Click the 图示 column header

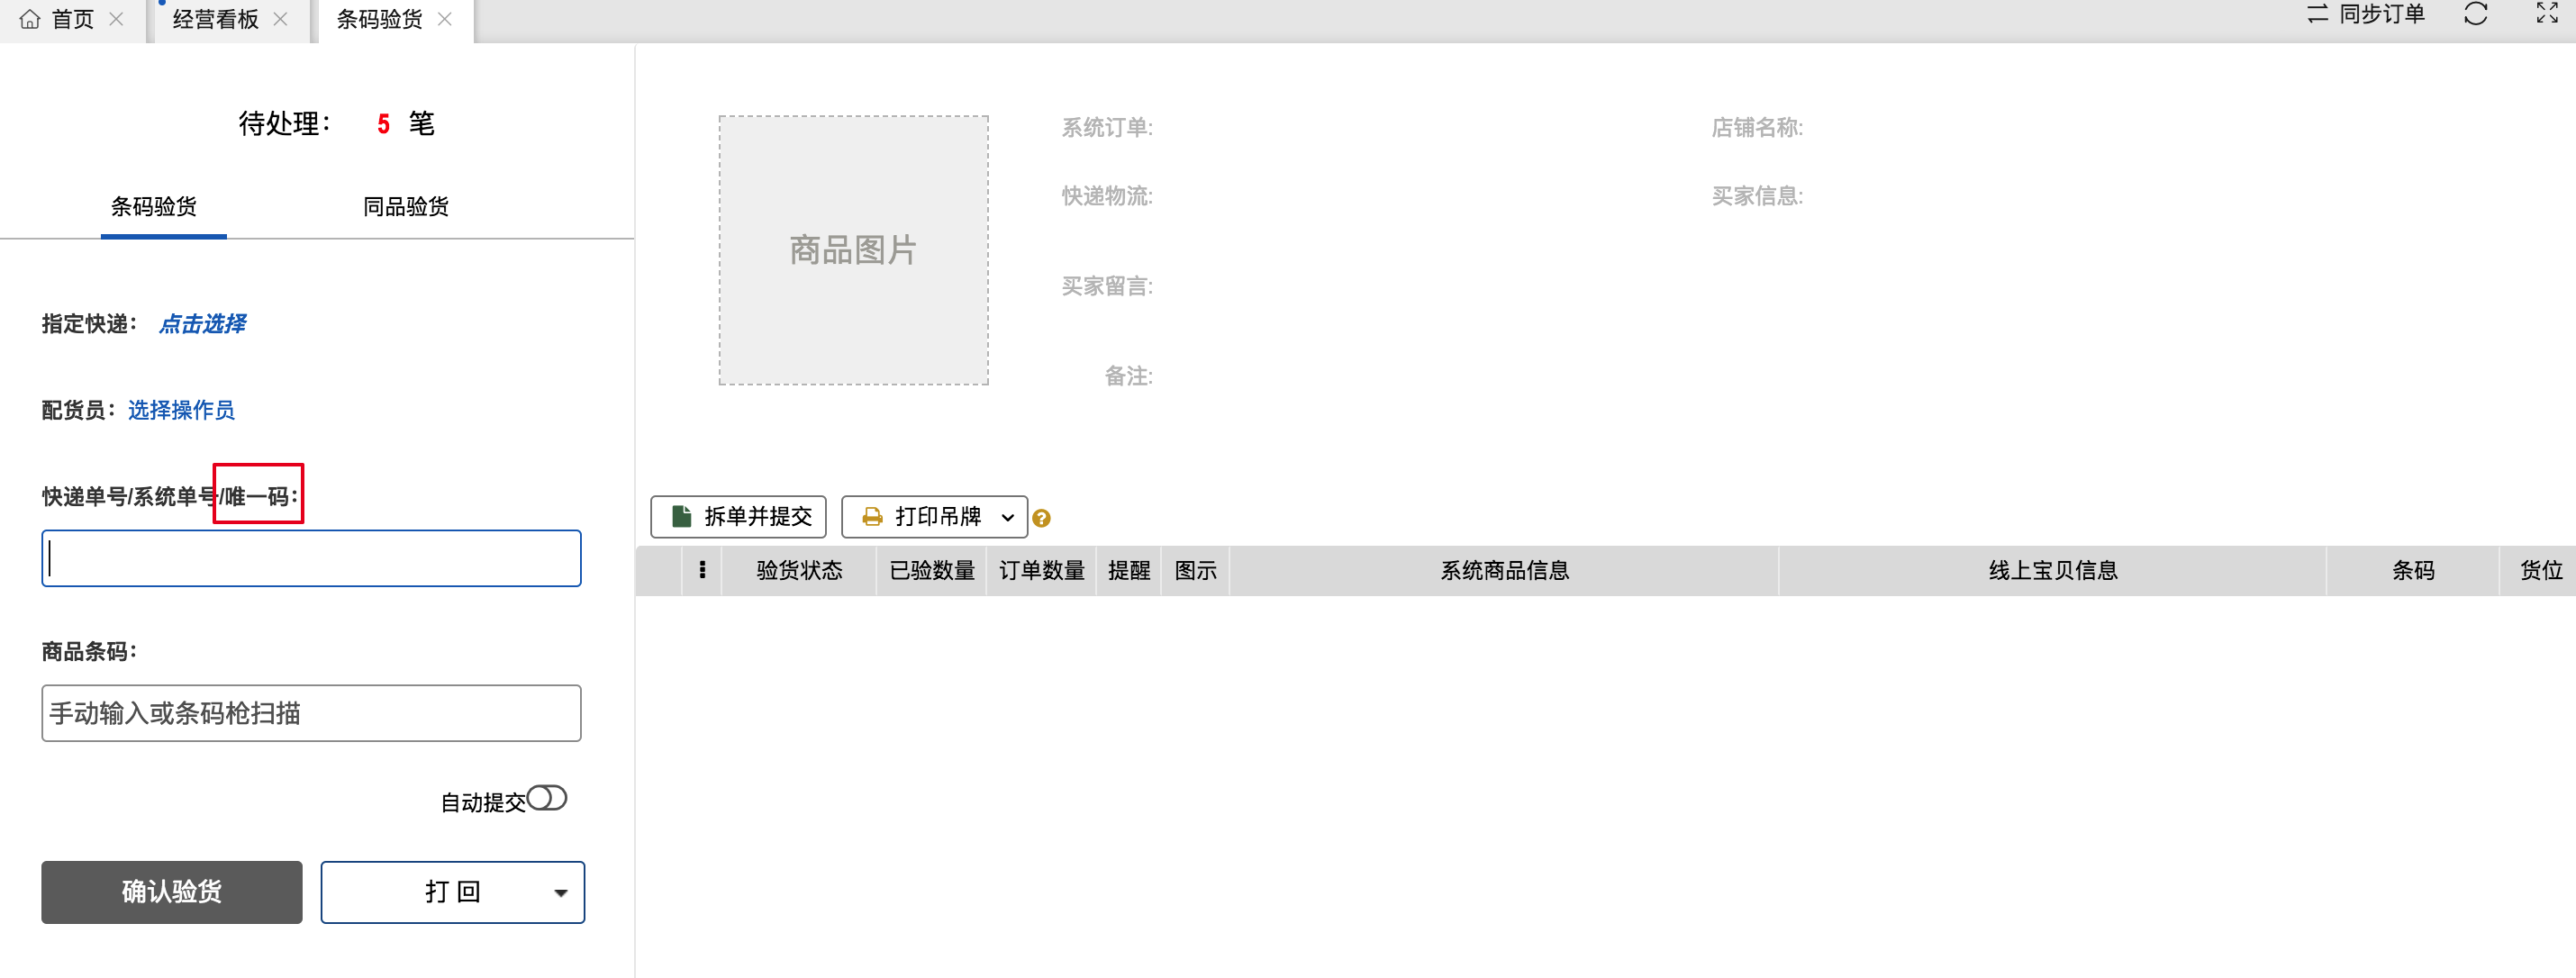tap(1195, 570)
